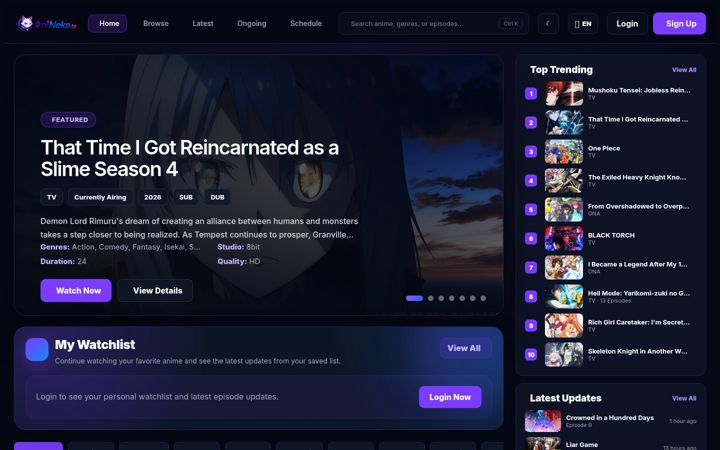720x450 pixels.
Task: Click rank badge 10 in Top Trending
Action: (531, 354)
